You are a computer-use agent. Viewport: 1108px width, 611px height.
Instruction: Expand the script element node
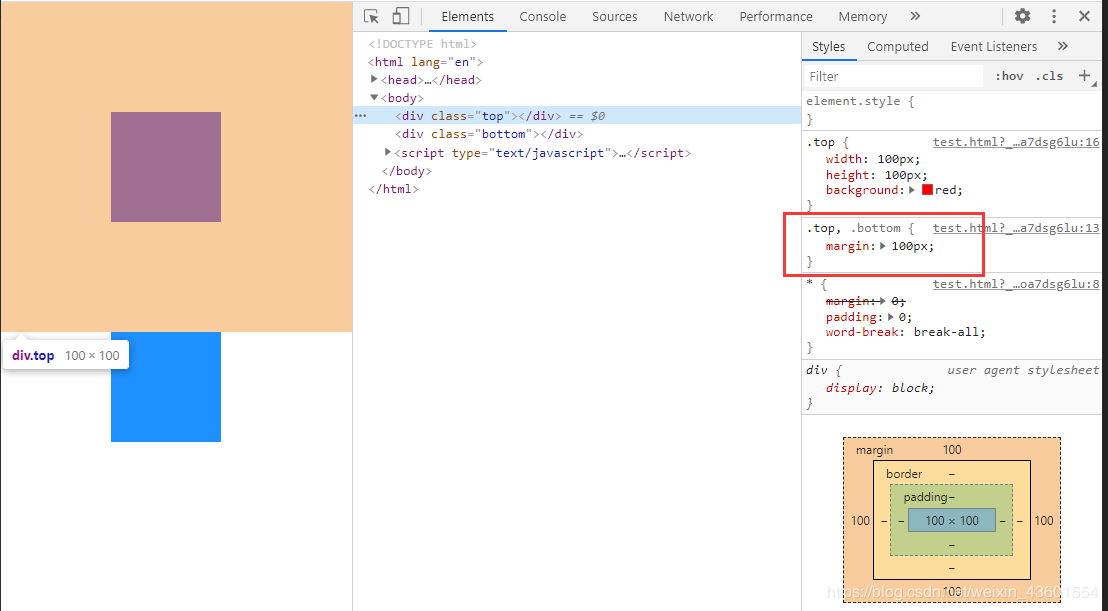coord(387,153)
